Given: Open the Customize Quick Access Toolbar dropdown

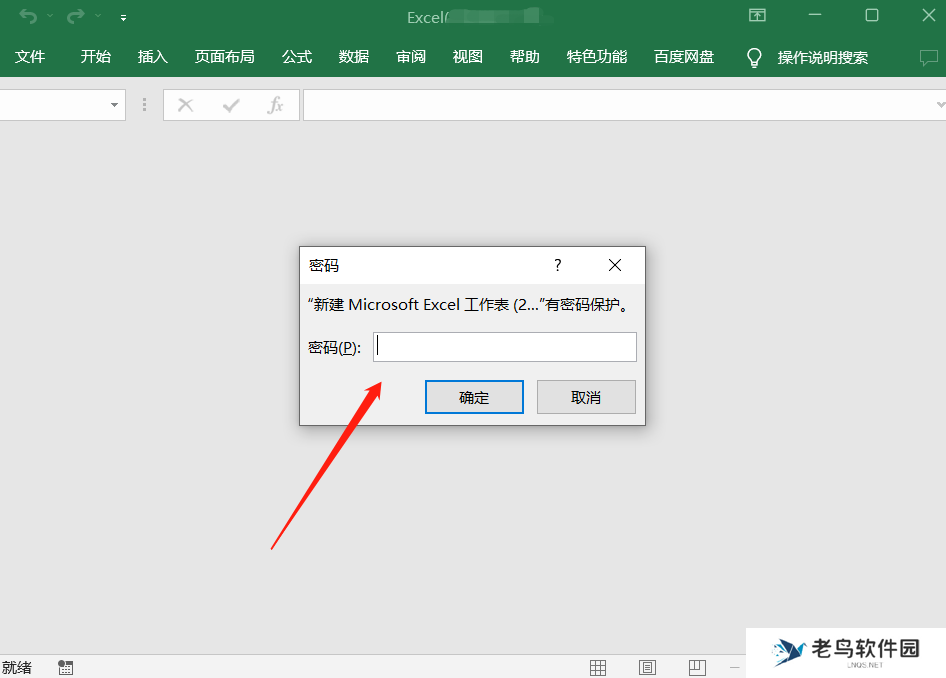Looking at the screenshot, I should [x=123, y=17].
